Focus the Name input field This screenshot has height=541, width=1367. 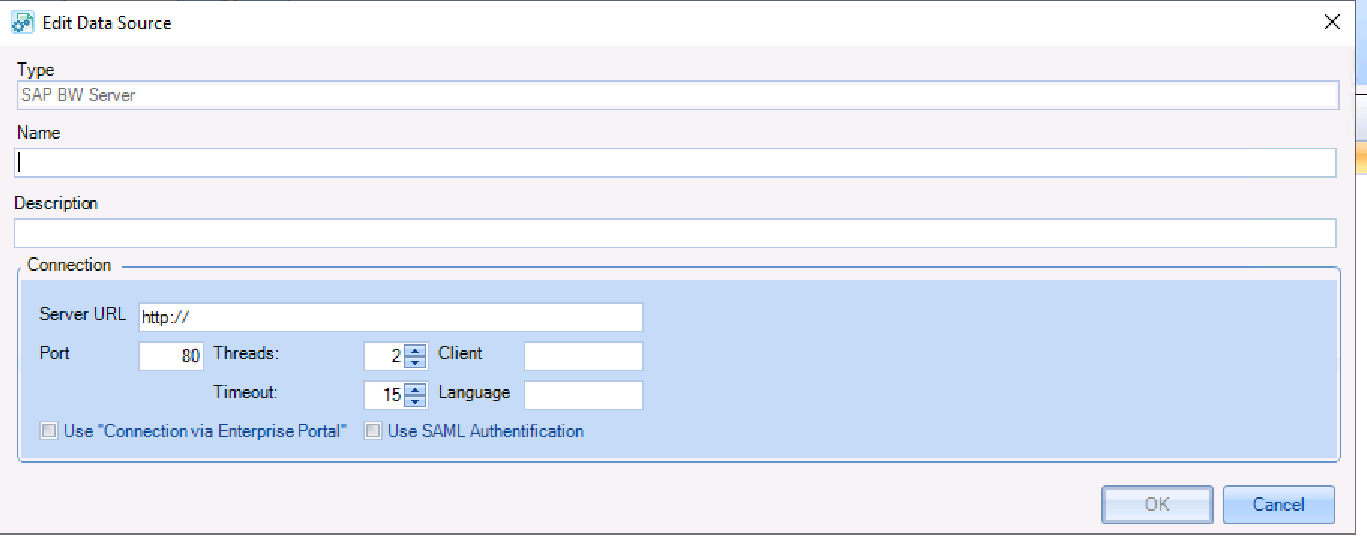coord(676,163)
